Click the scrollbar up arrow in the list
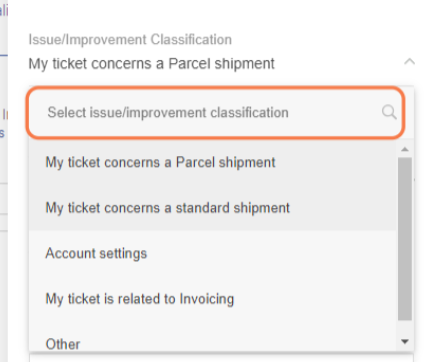431x362 pixels. click(x=405, y=149)
